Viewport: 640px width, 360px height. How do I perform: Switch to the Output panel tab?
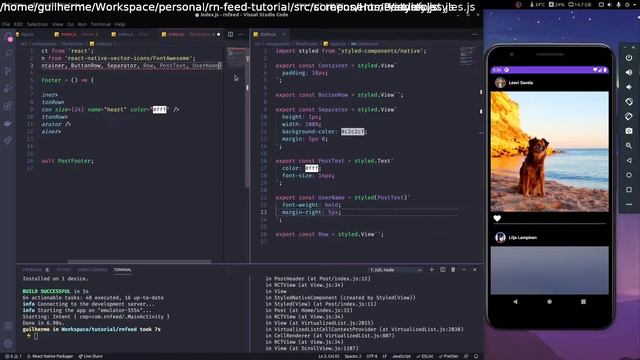[x=64, y=270]
